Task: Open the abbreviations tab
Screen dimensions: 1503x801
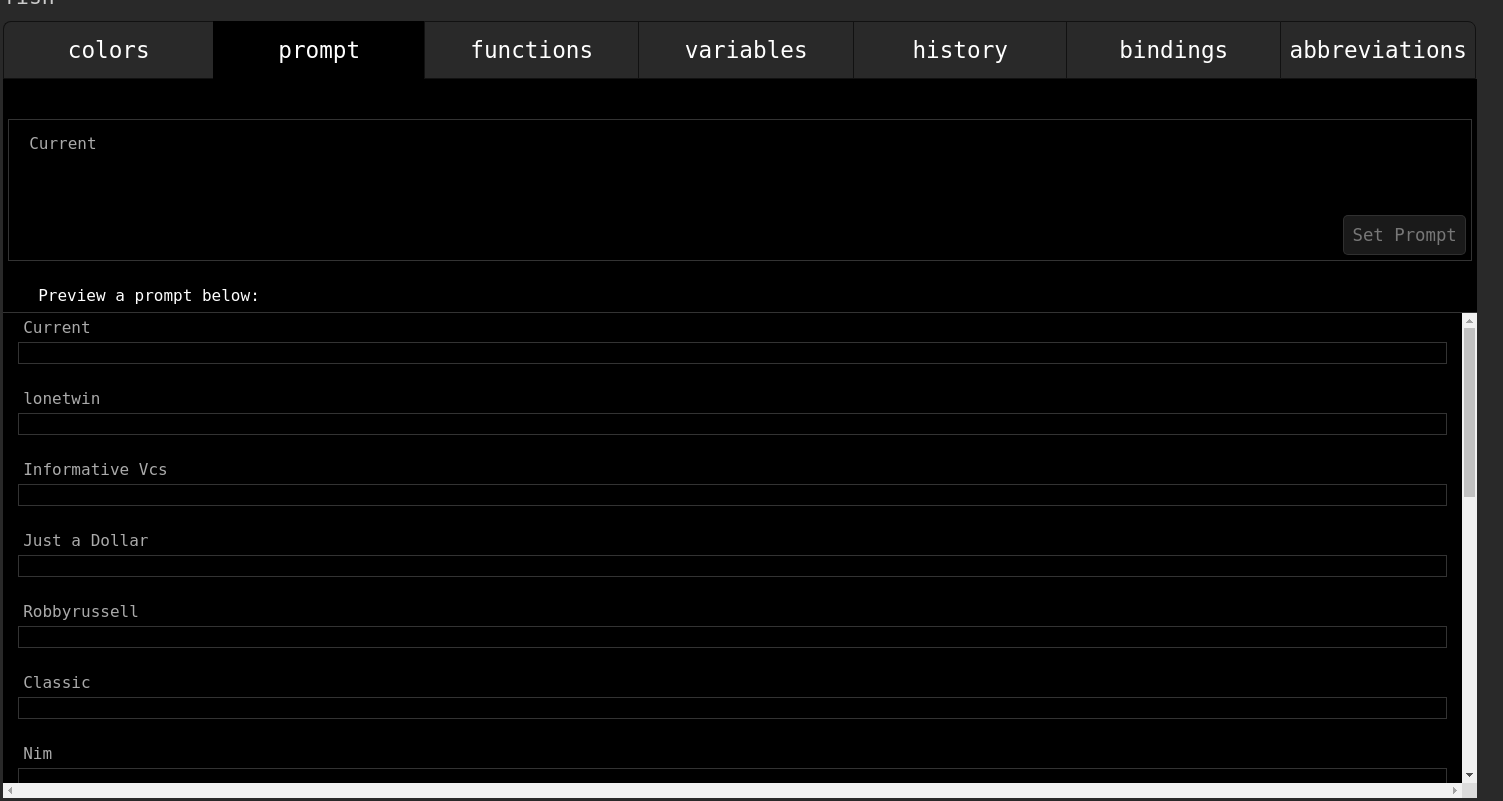Action: coord(1378,50)
